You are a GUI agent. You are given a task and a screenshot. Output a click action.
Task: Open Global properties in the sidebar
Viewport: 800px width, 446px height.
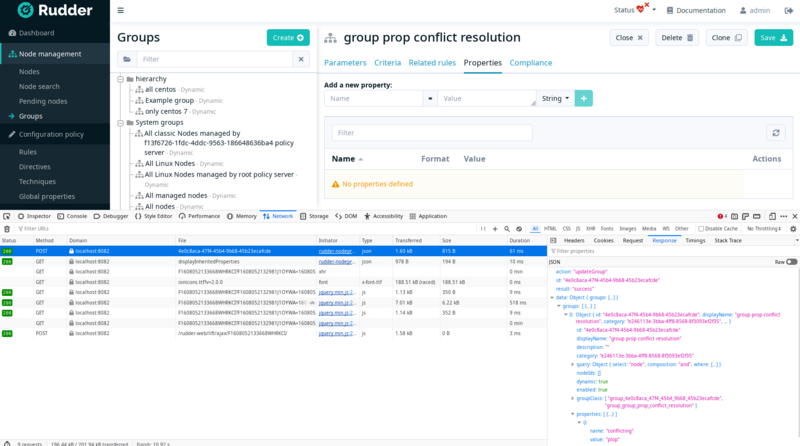(x=46, y=196)
